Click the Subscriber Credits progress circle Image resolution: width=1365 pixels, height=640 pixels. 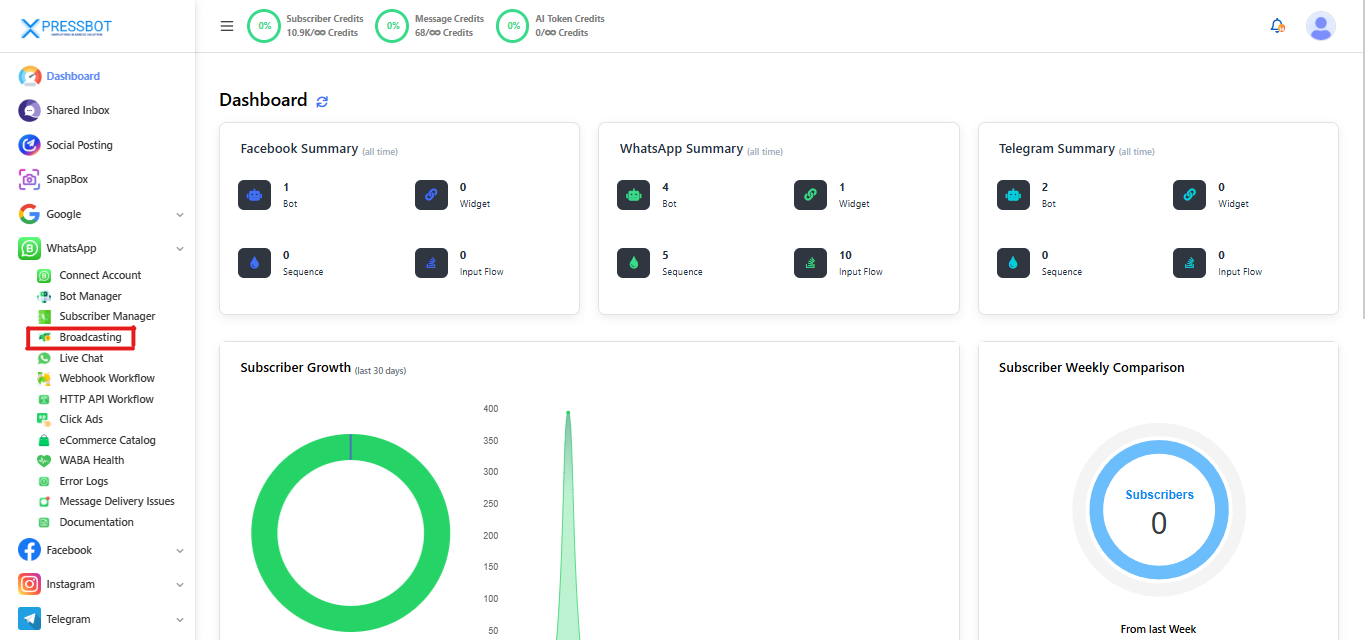click(x=264, y=26)
